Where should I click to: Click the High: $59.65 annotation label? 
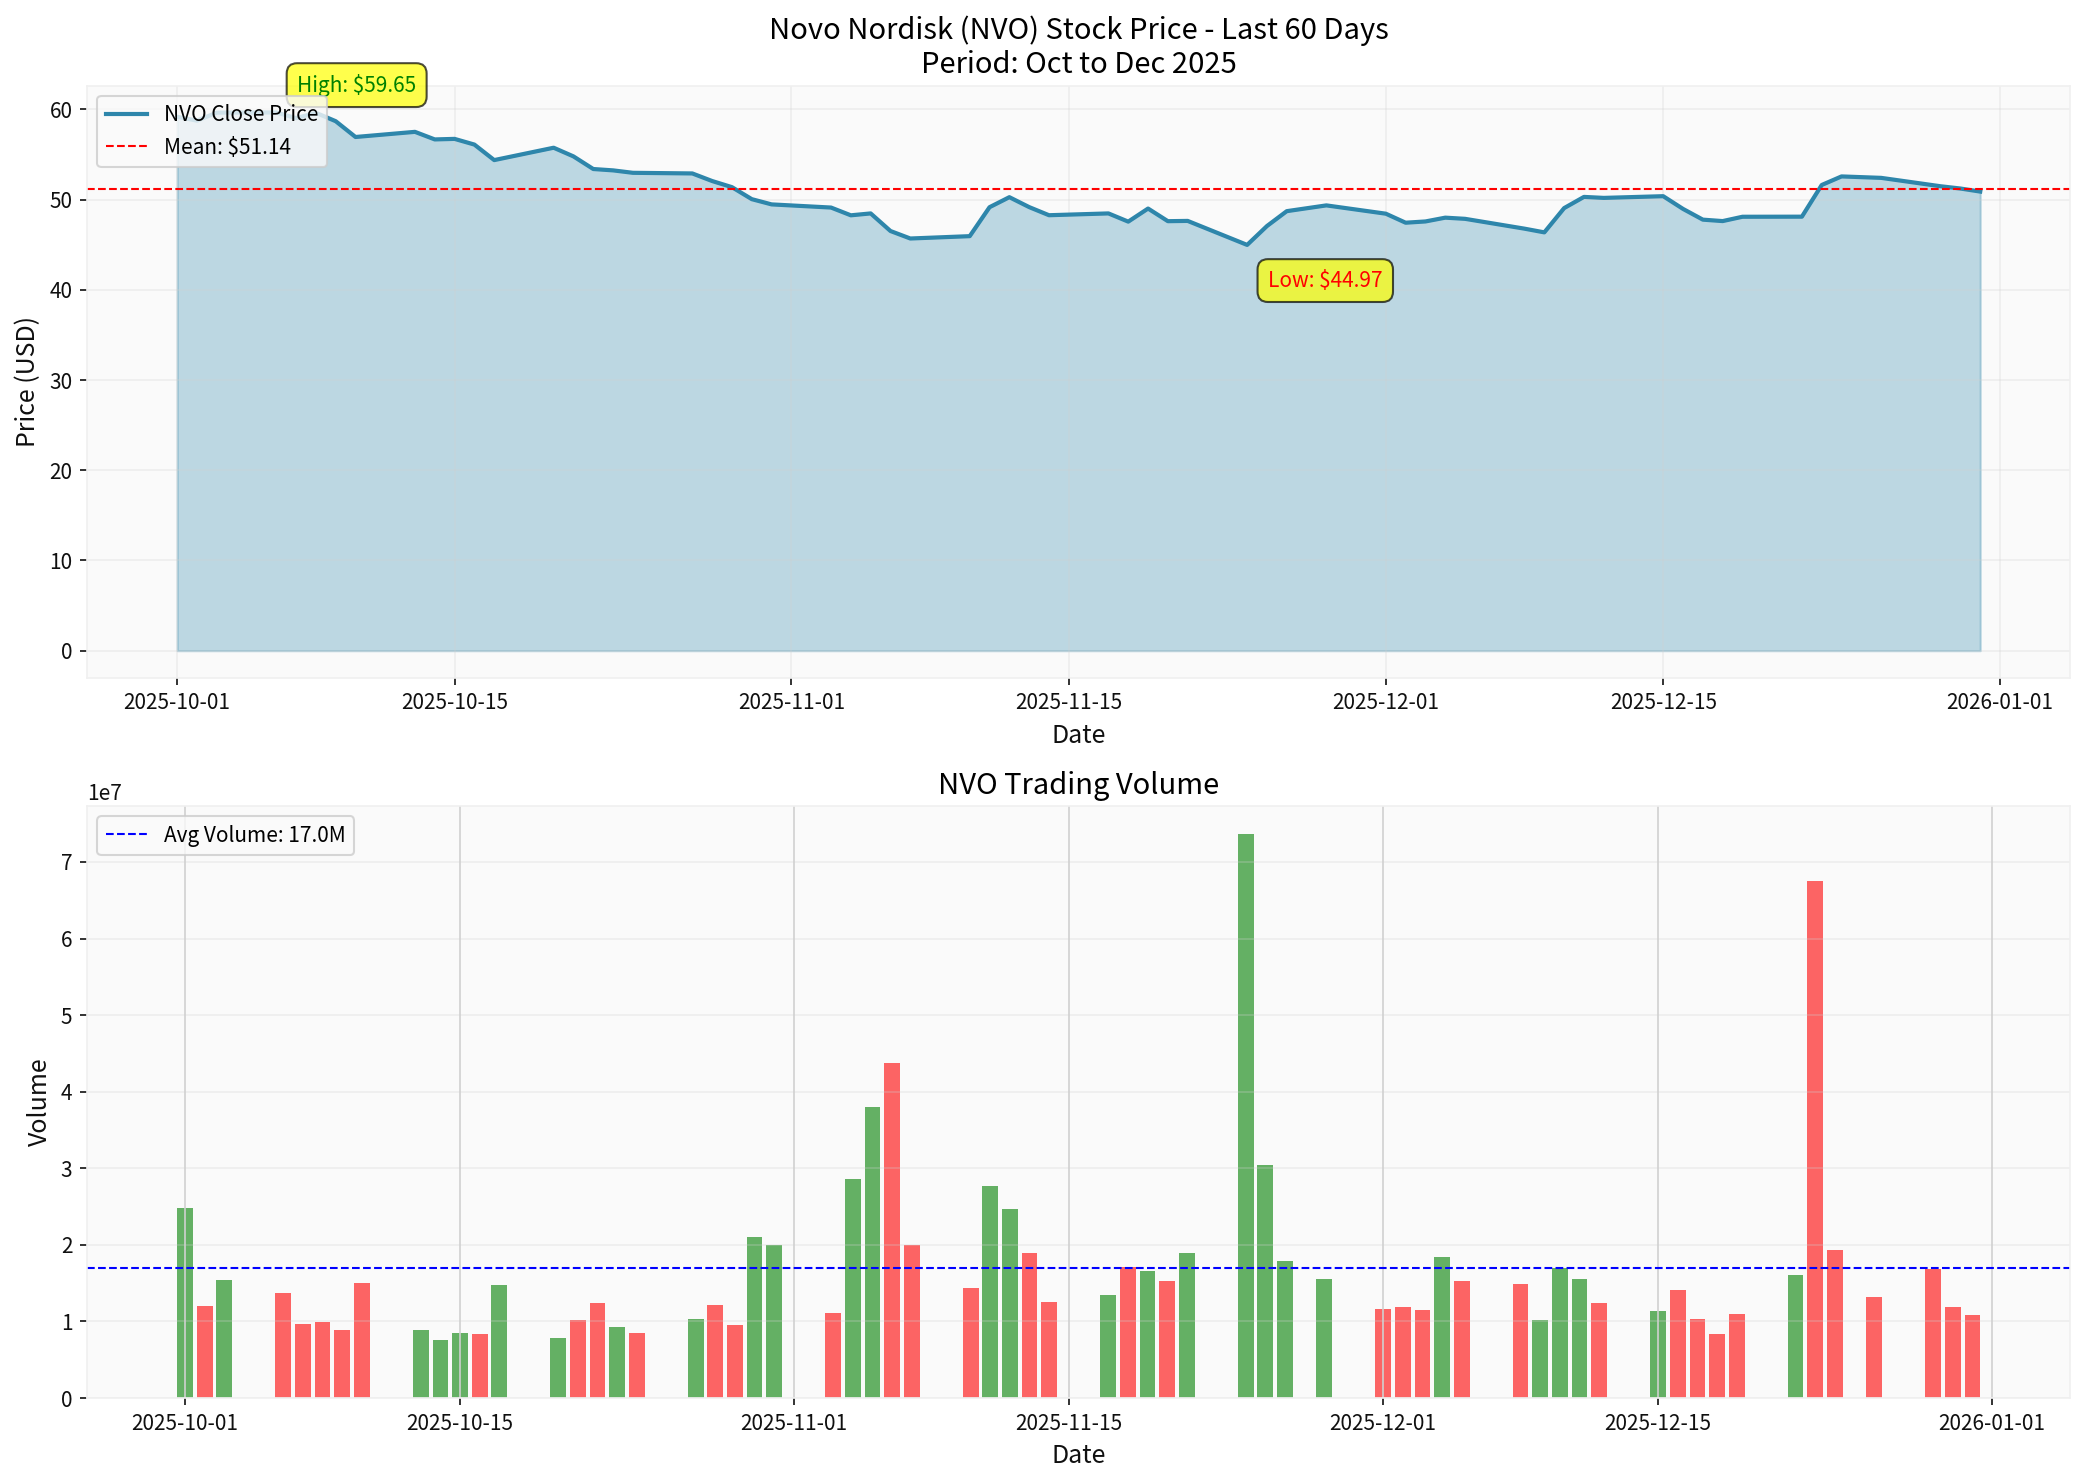point(355,85)
